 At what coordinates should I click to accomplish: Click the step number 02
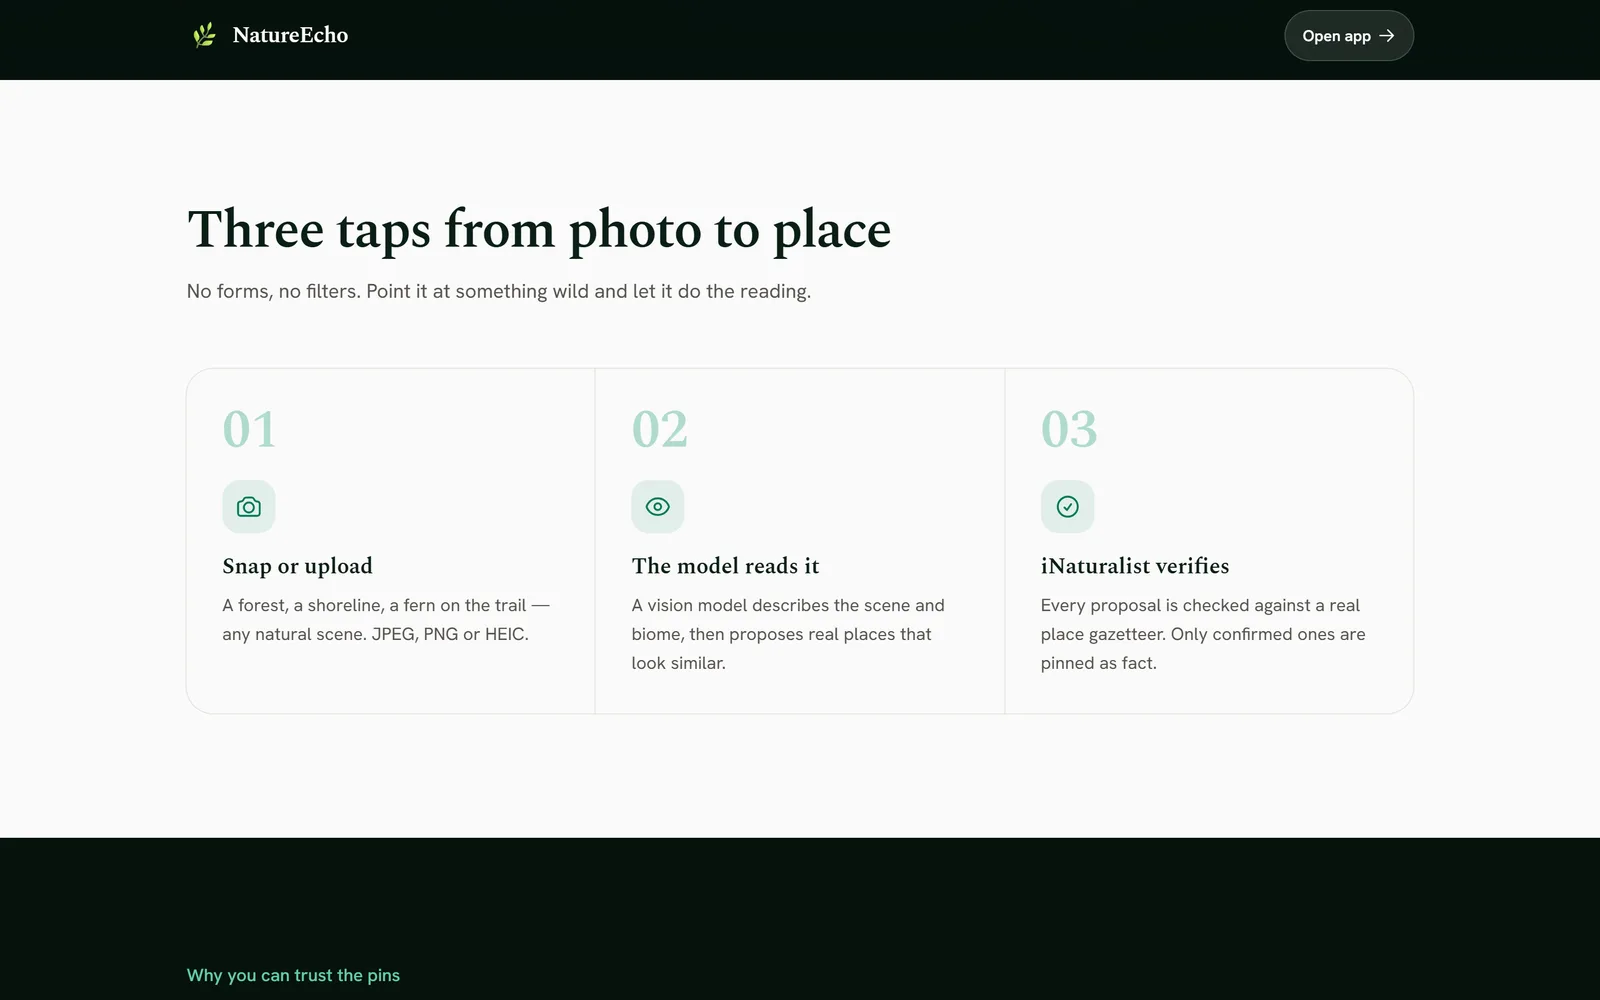pos(659,430)
